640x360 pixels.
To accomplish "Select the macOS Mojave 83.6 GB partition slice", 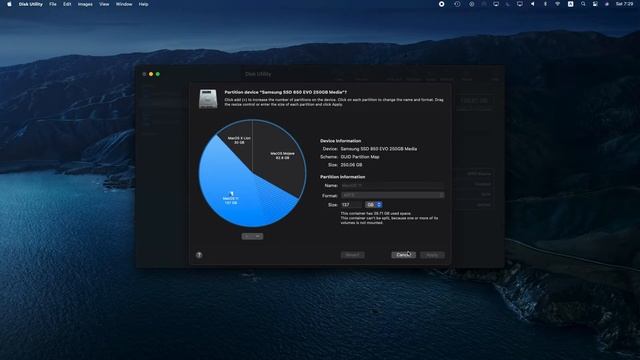I will pyautogui.click(x=282, y=156).
